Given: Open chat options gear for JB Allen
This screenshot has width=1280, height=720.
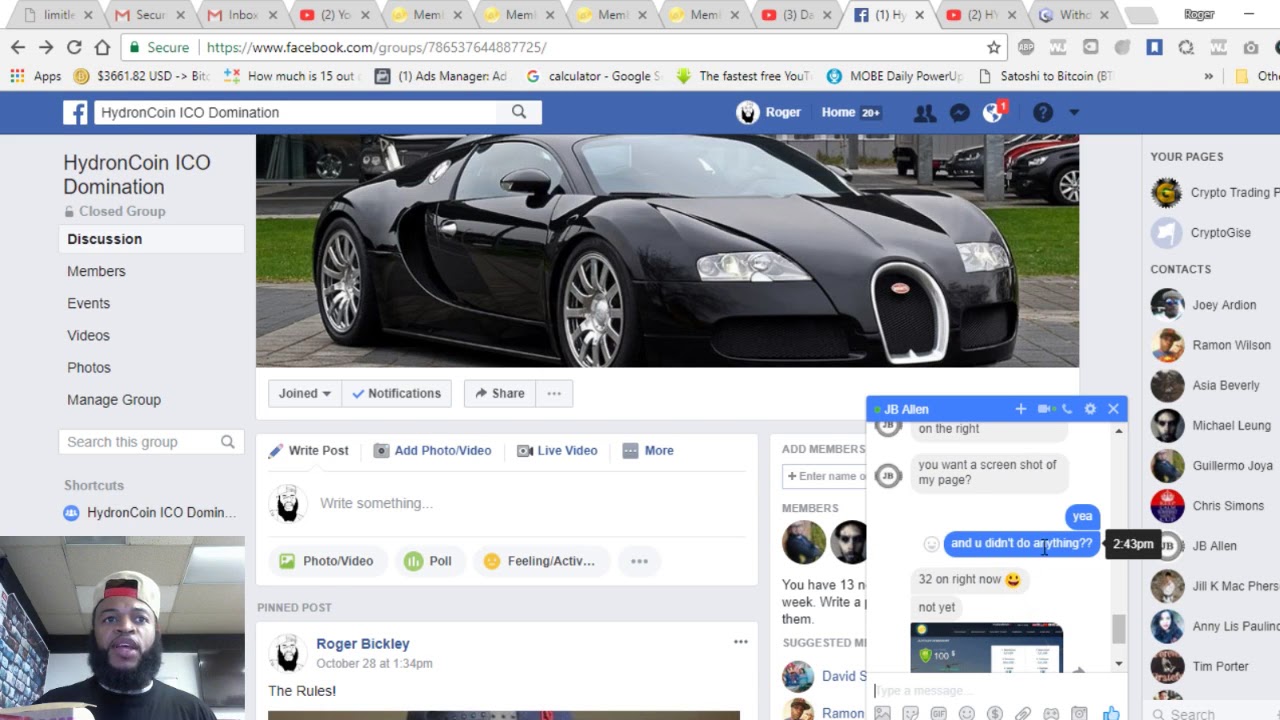Looking at the screenshot, I should pos(1090,409).
